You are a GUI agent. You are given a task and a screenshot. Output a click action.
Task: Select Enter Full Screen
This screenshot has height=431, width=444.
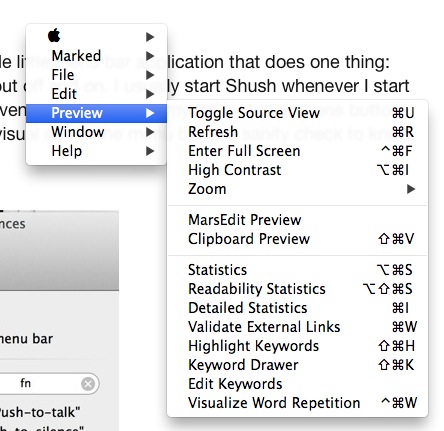coord(297,151)
